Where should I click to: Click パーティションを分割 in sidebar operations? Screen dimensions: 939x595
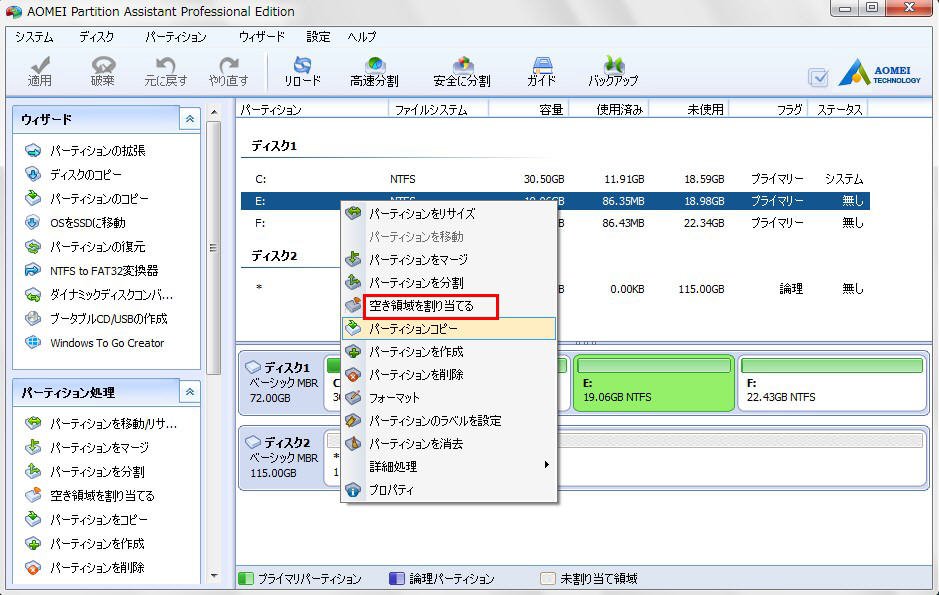coord(97,472)
